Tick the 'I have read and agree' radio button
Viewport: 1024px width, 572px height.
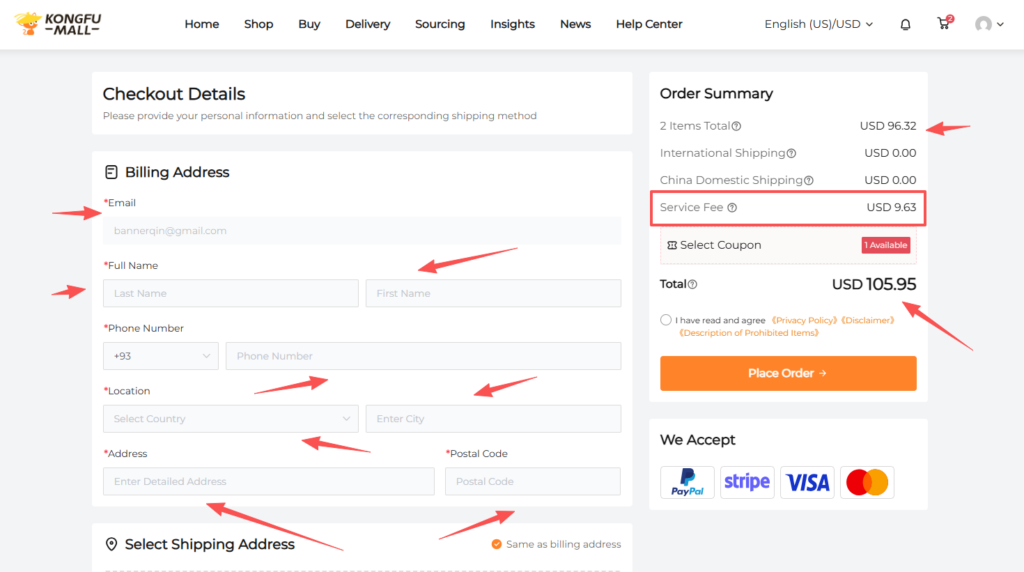click(x=666, y=320)
